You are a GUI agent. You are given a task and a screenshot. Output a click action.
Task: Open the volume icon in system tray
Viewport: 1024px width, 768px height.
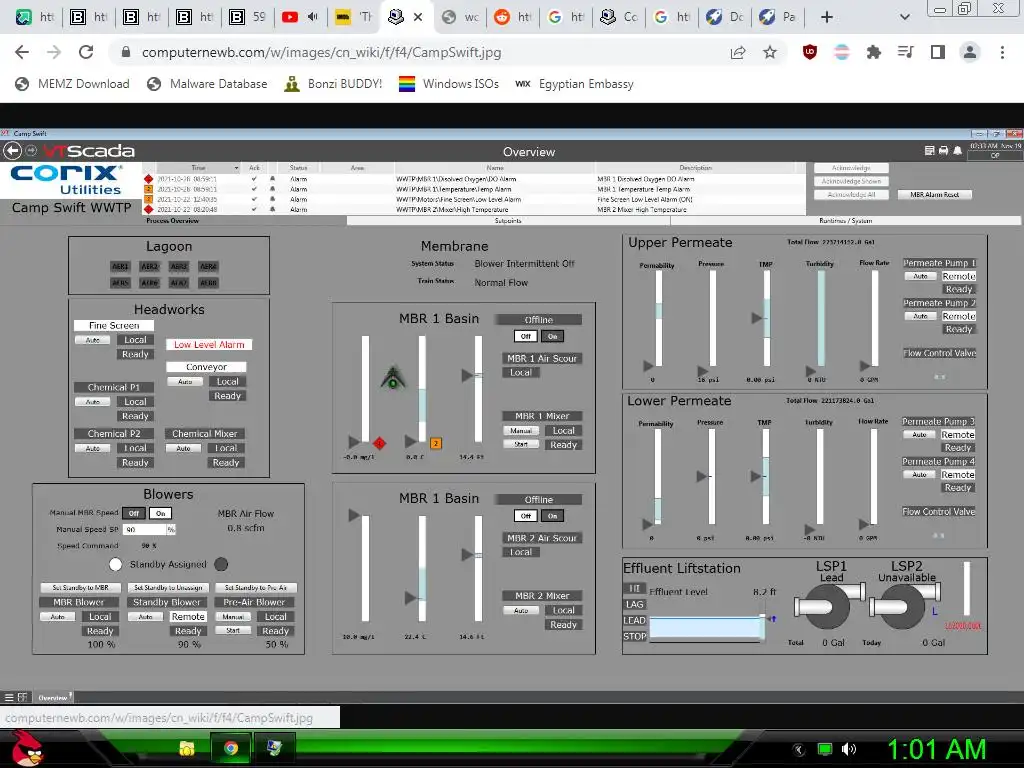pos(848,749)
